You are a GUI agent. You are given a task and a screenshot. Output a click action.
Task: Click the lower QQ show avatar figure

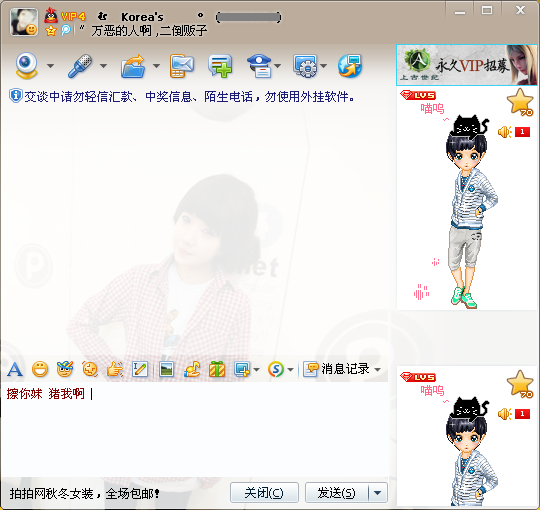tap(471, 451)
